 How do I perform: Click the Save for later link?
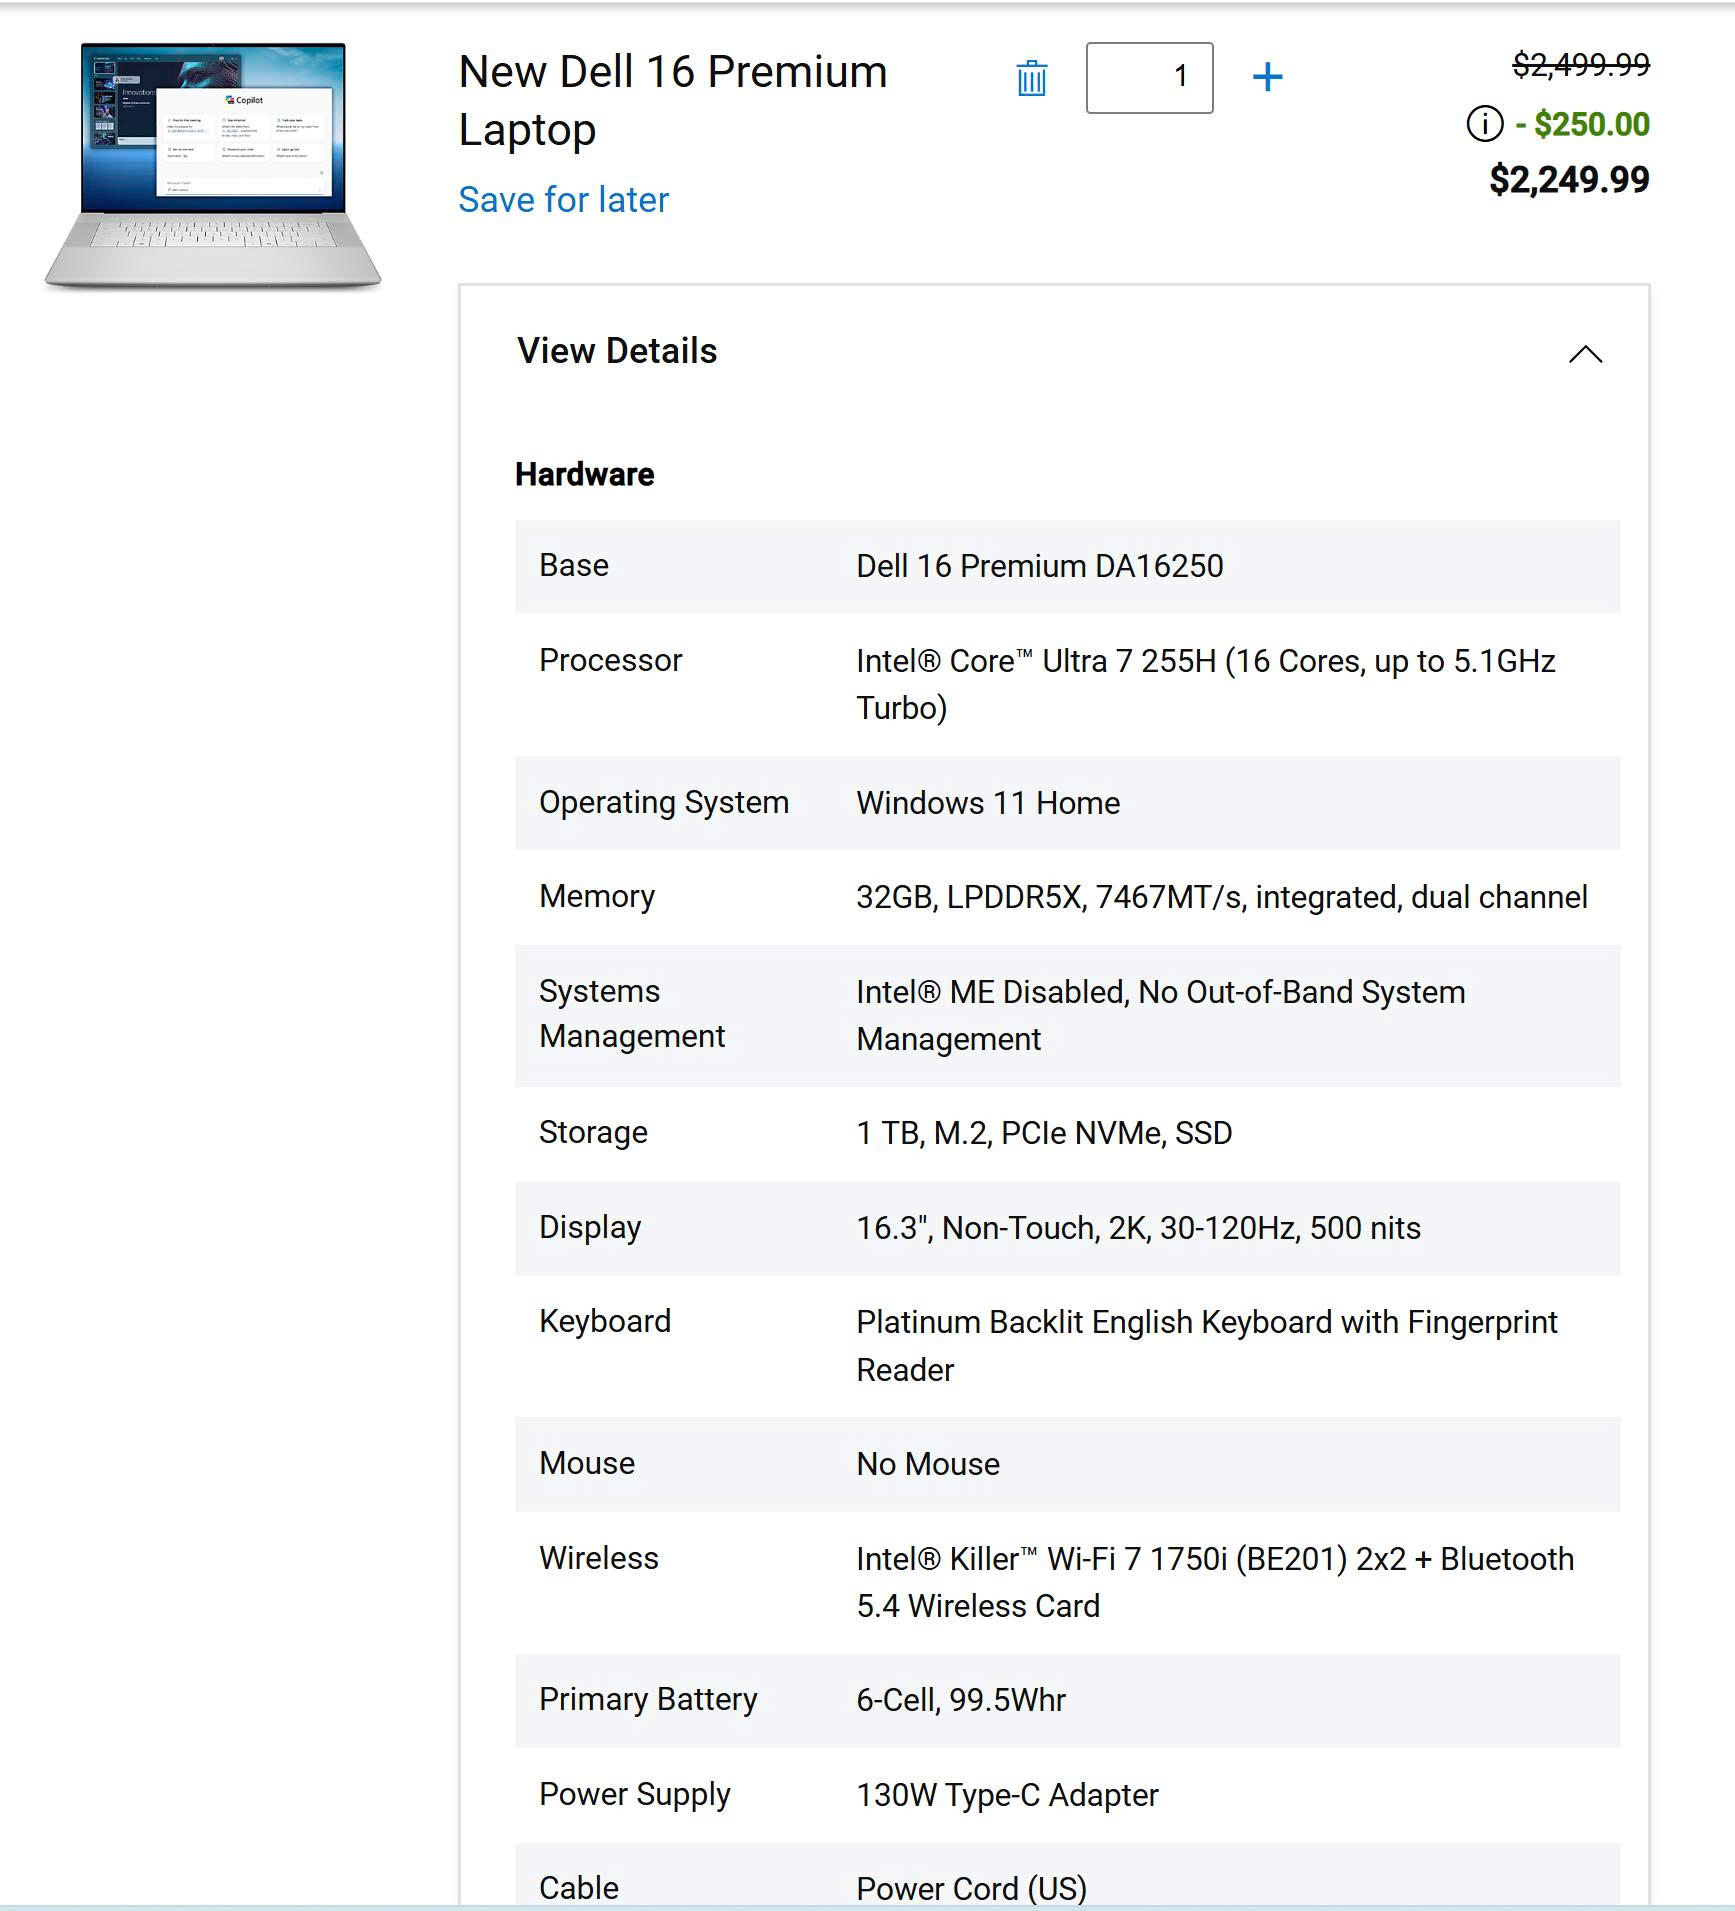click(x=563, y=200)
